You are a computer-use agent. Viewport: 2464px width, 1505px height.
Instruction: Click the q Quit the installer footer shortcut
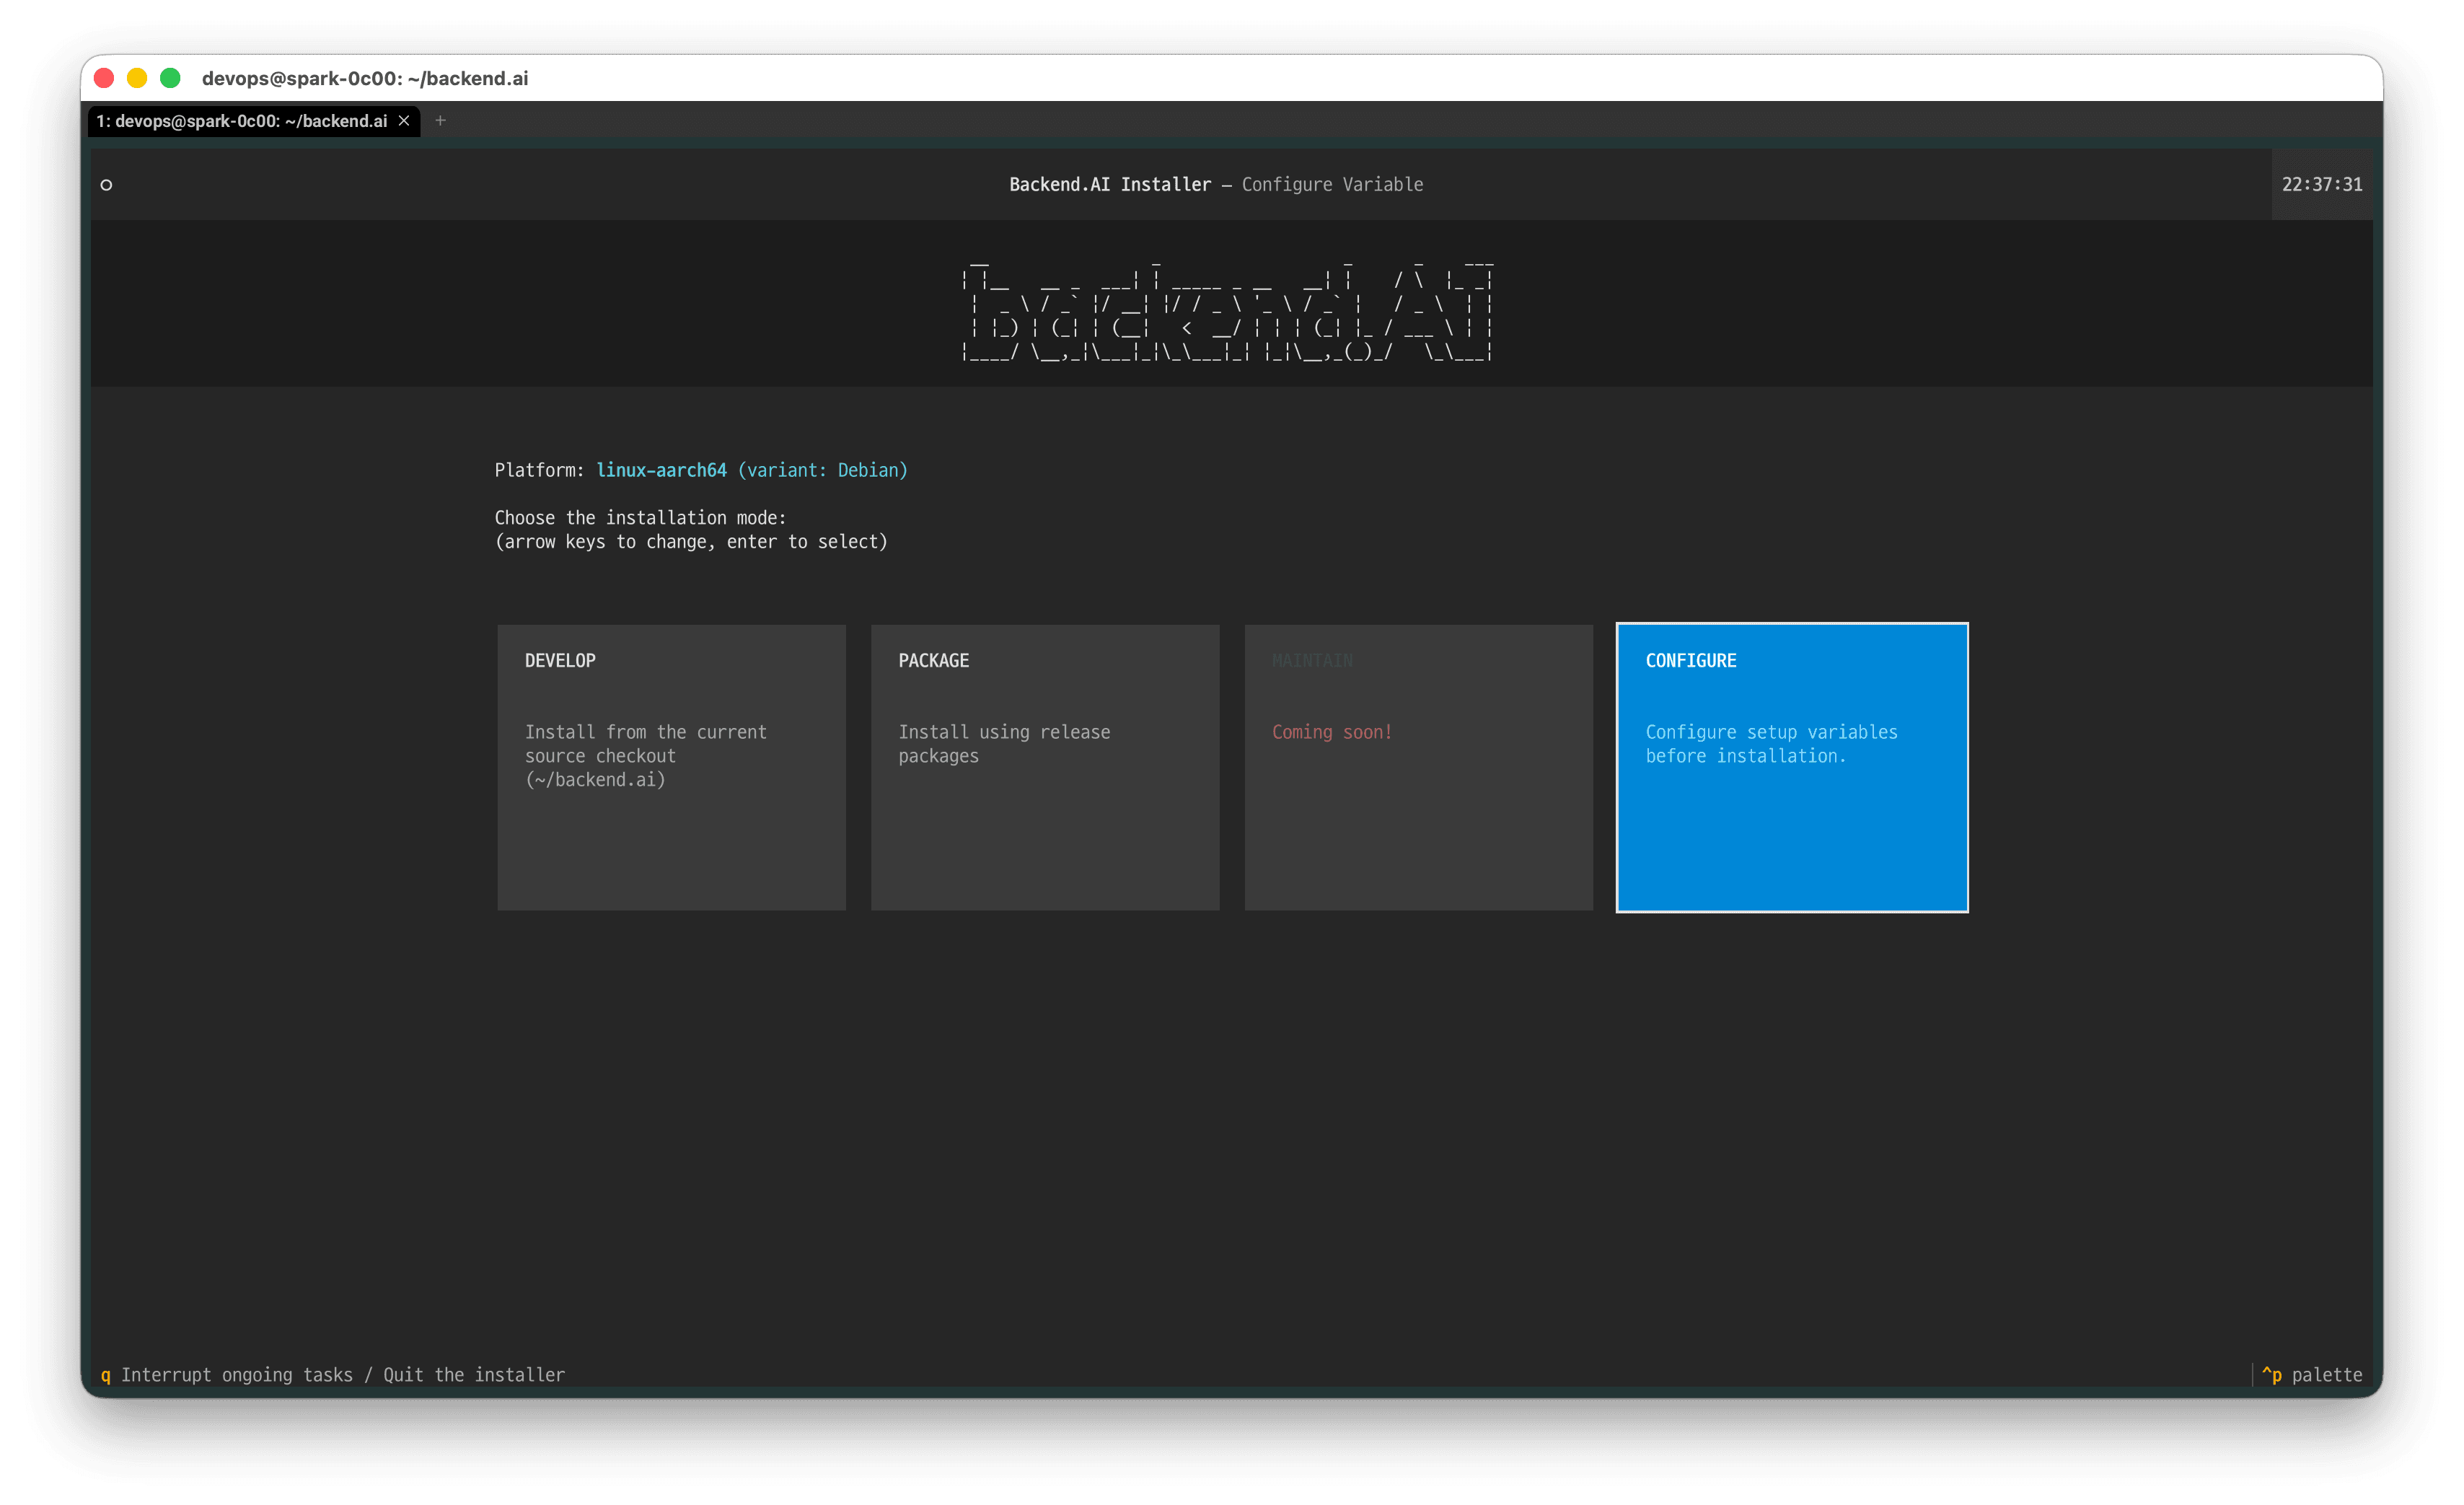pos(333,1375)
